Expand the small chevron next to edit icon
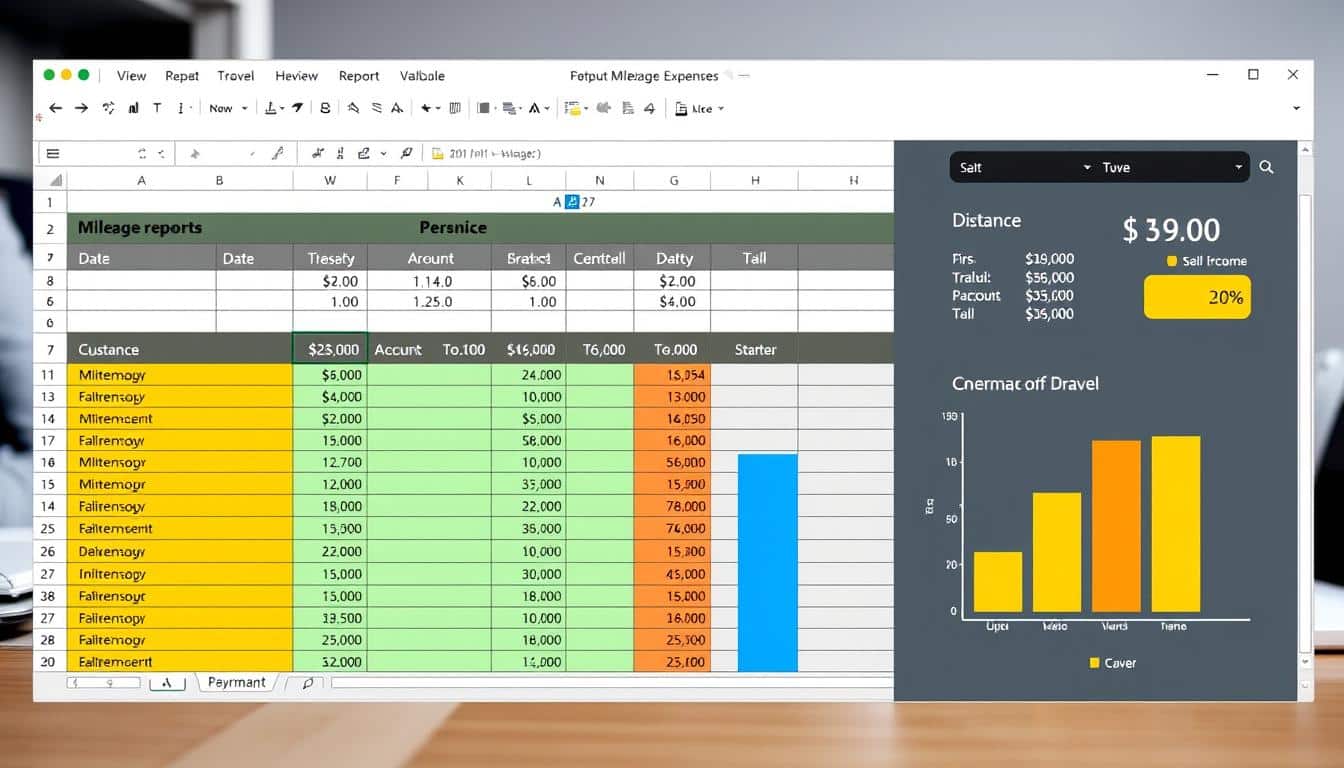Screen dimensions: 1344x768 pyautogui.click(x=383, y=154)
